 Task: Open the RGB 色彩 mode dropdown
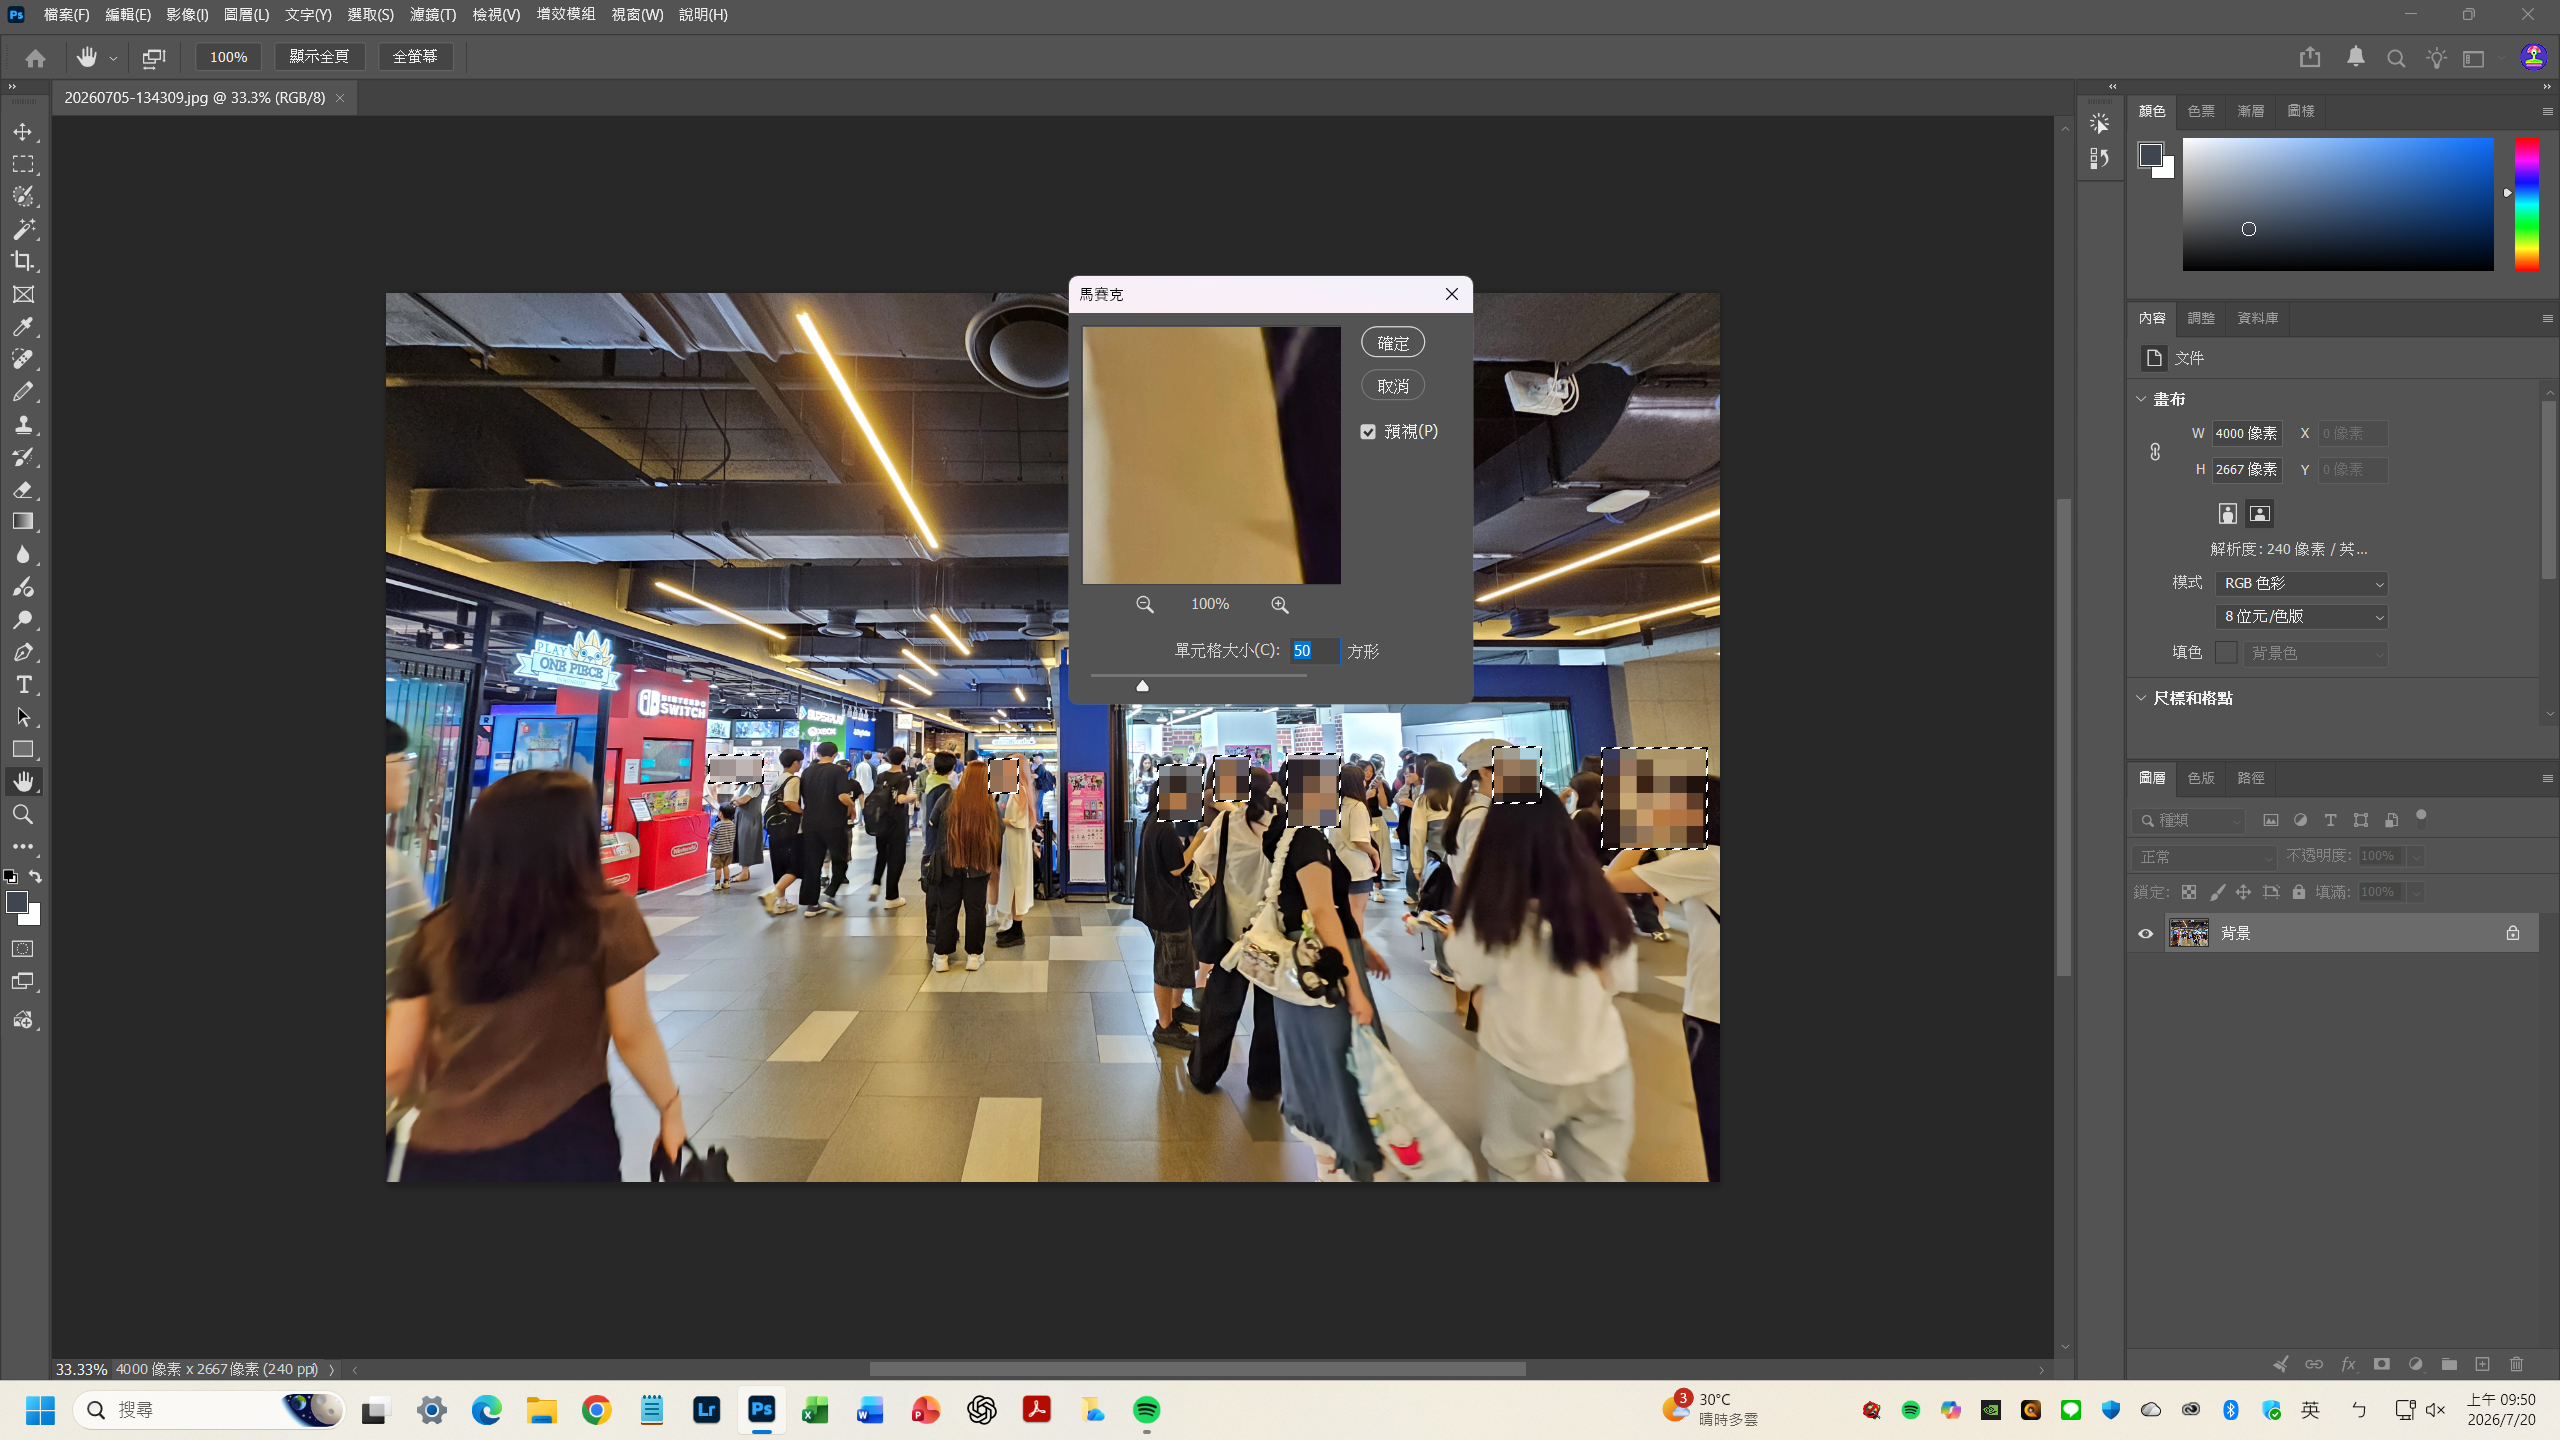[x=2302, y=583]
